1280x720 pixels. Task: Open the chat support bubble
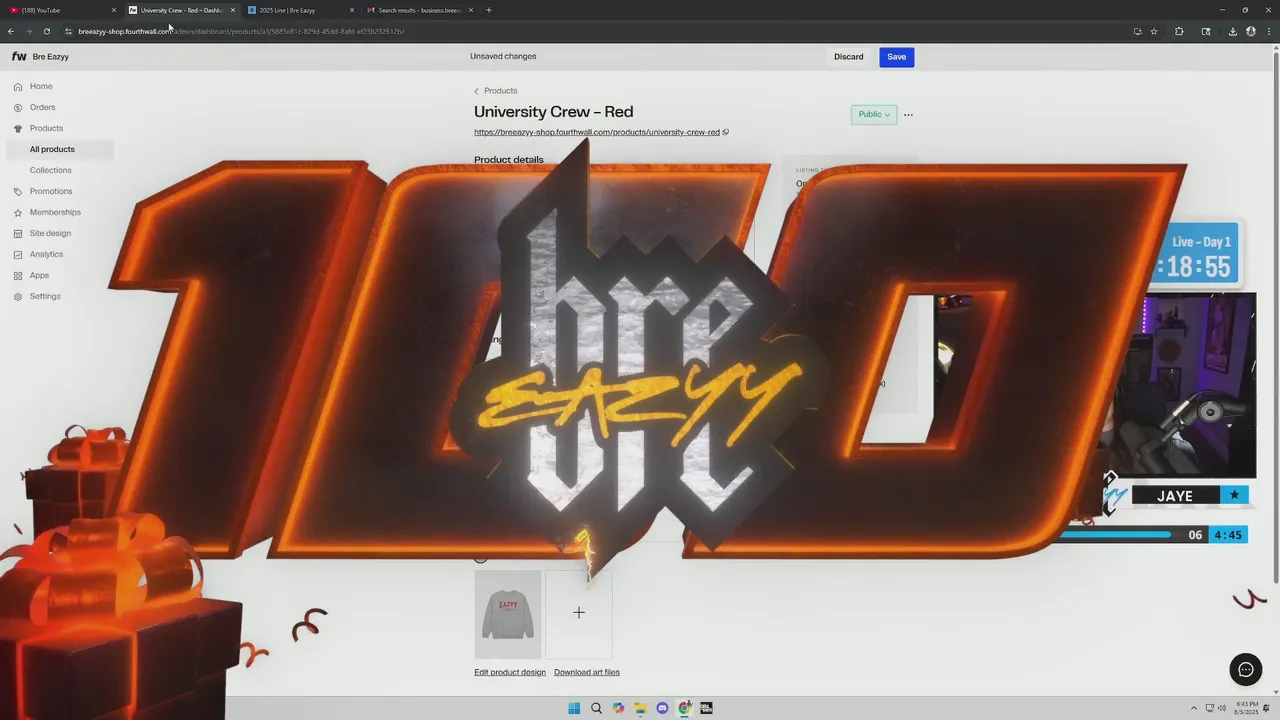click(x=1245, y=670)
